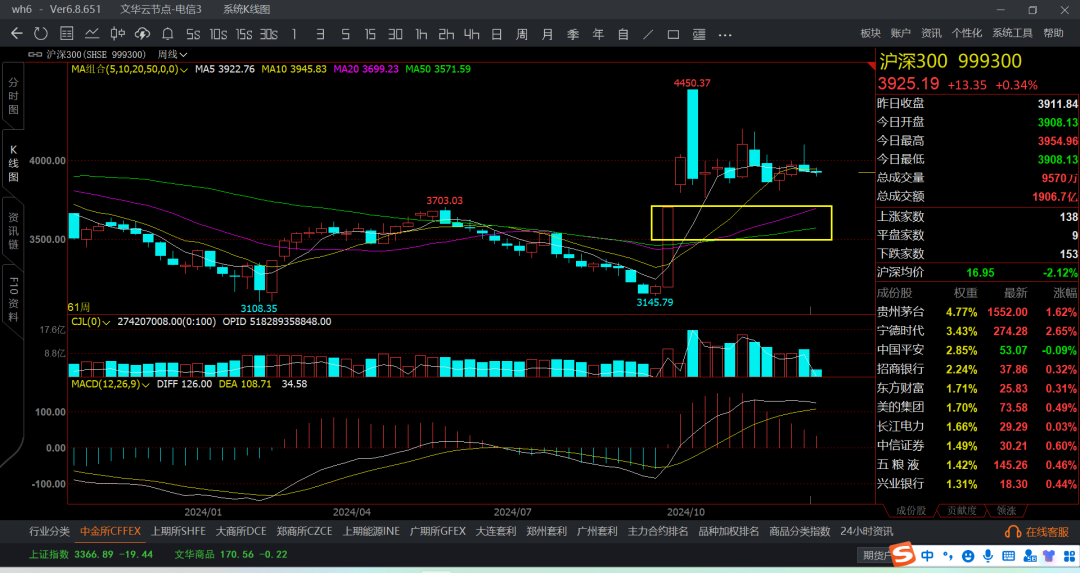1080x573 pixels.
Task: Open the 分时图 side tab
Action: (14, 95)
